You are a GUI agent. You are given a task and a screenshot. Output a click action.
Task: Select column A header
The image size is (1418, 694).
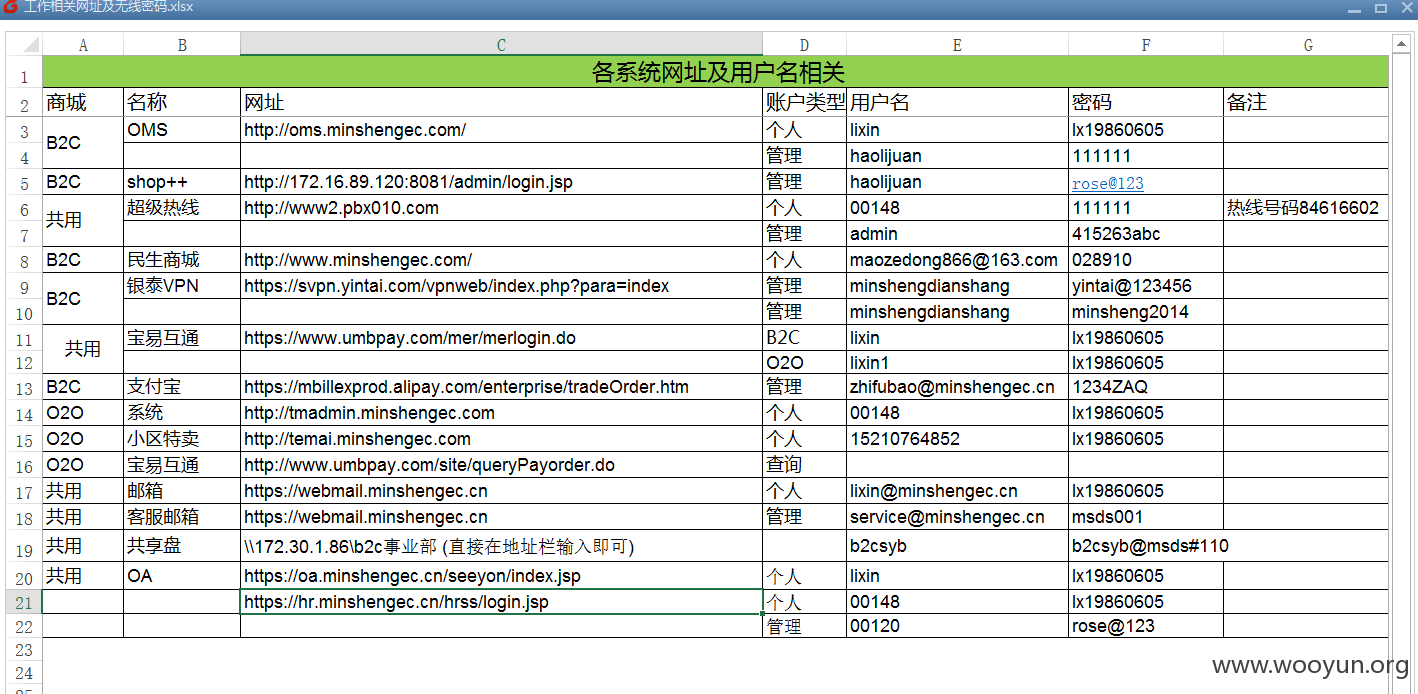(x=83, y=45)
